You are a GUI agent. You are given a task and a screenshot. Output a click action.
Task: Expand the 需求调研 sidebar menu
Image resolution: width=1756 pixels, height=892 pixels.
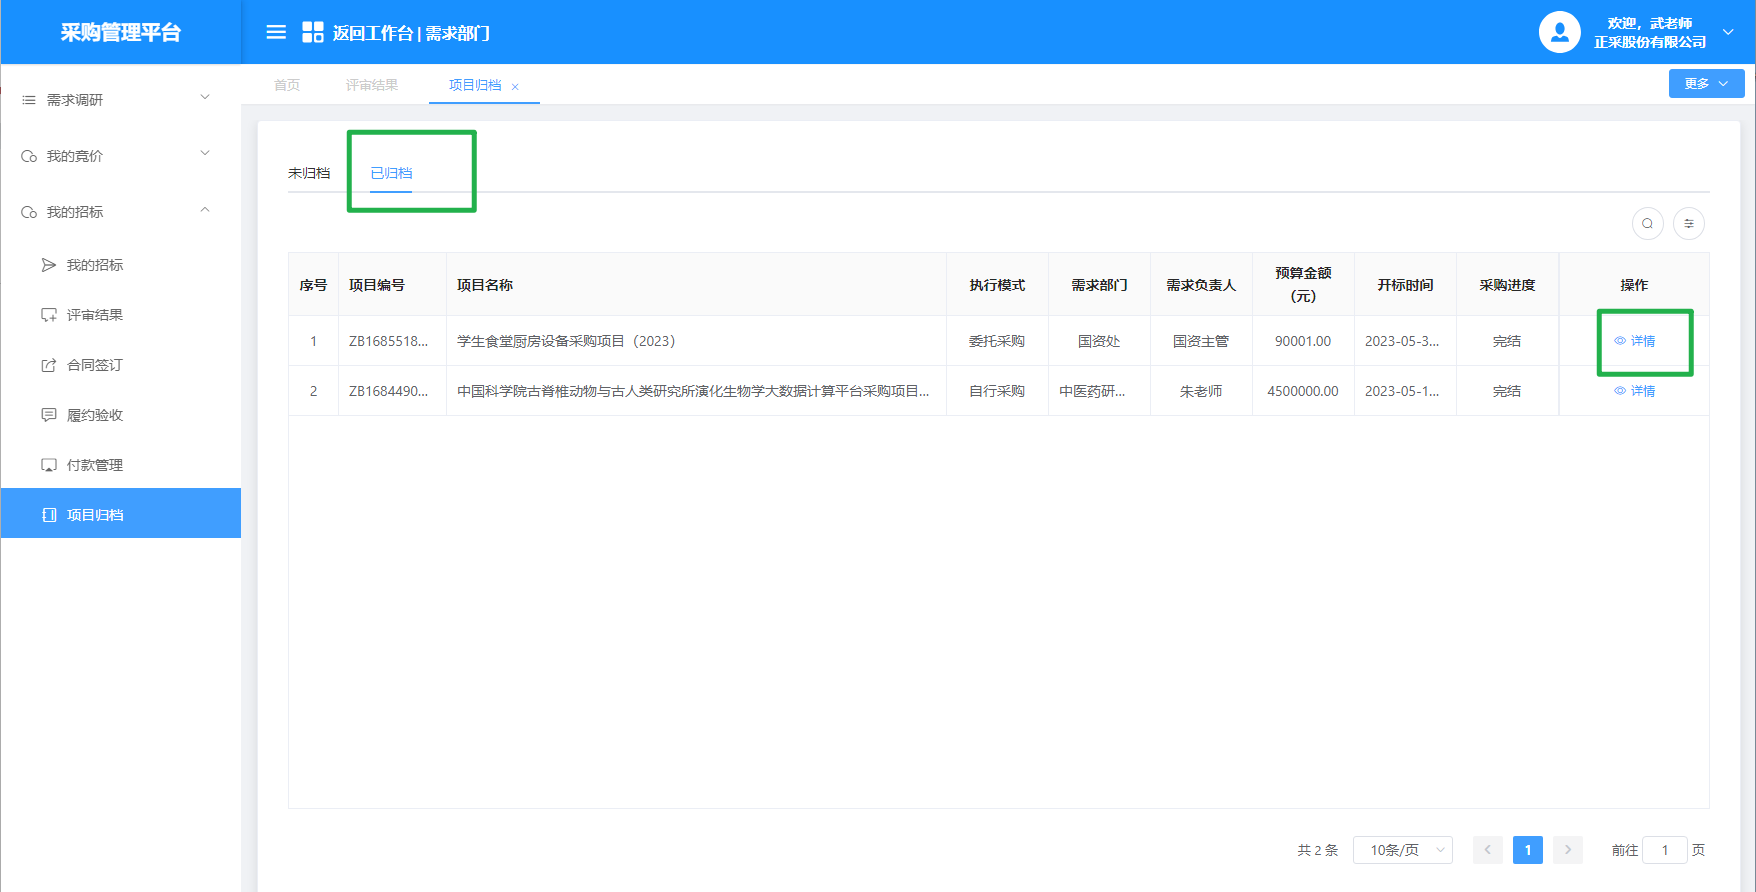(120, 100)
